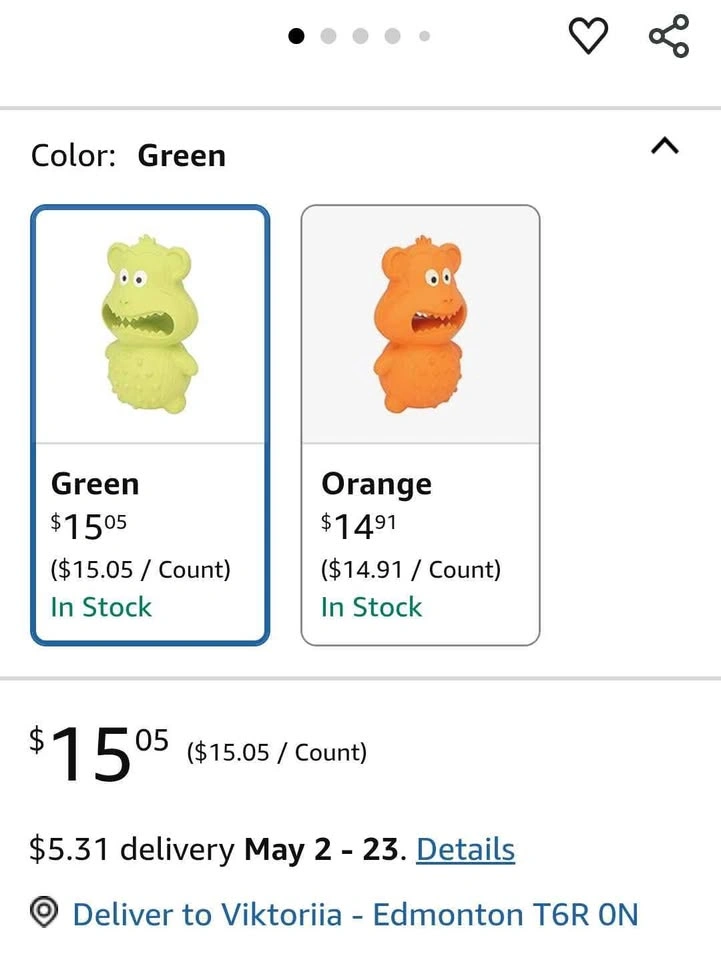Click the orange toy thumbnail image
Screen dimensions: 721x960
[x=420, y=325]
